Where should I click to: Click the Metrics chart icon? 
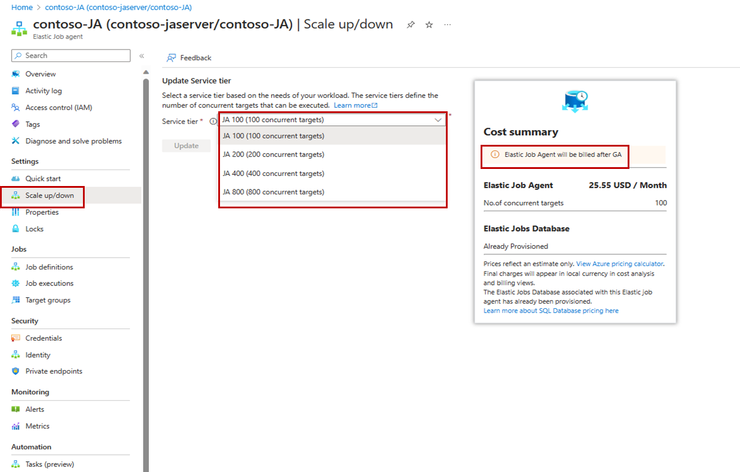click(16, 426)
